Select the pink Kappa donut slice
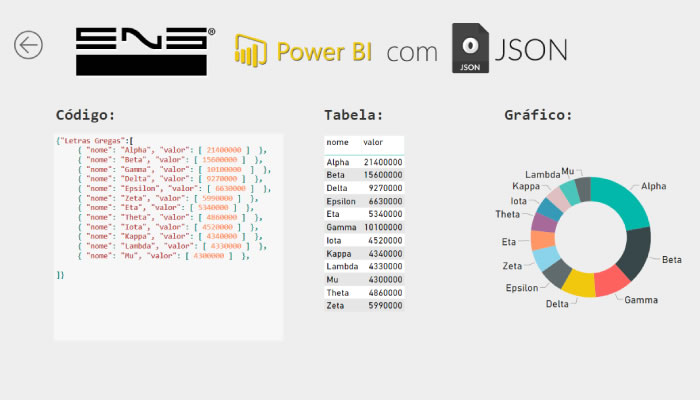This screenshot has width=700, height=400. (x=559, y=198)
